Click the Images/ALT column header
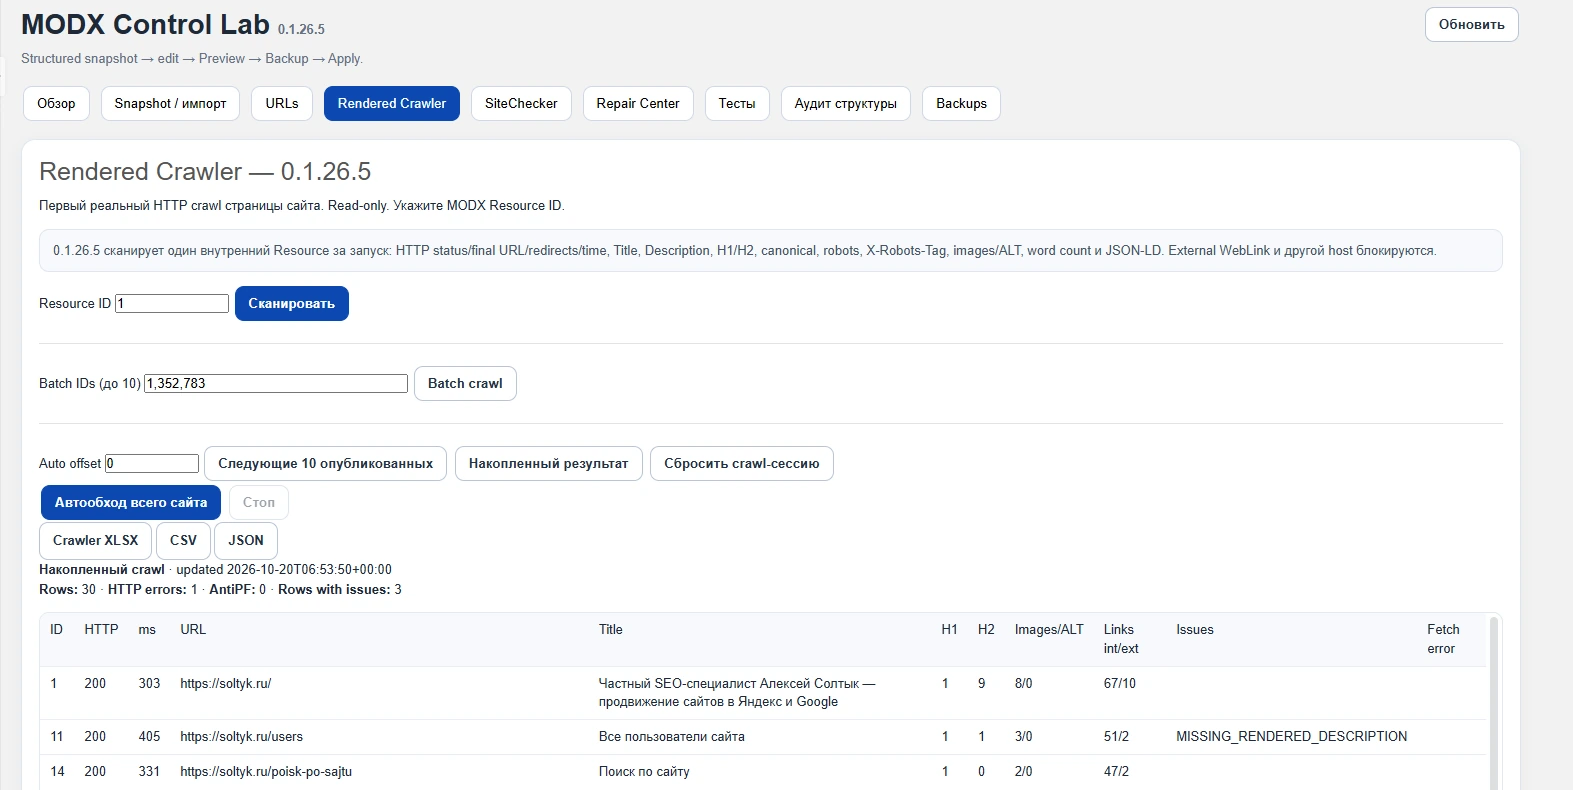This screenshot has height=790, width=1573. click(x=1049, y=629)
